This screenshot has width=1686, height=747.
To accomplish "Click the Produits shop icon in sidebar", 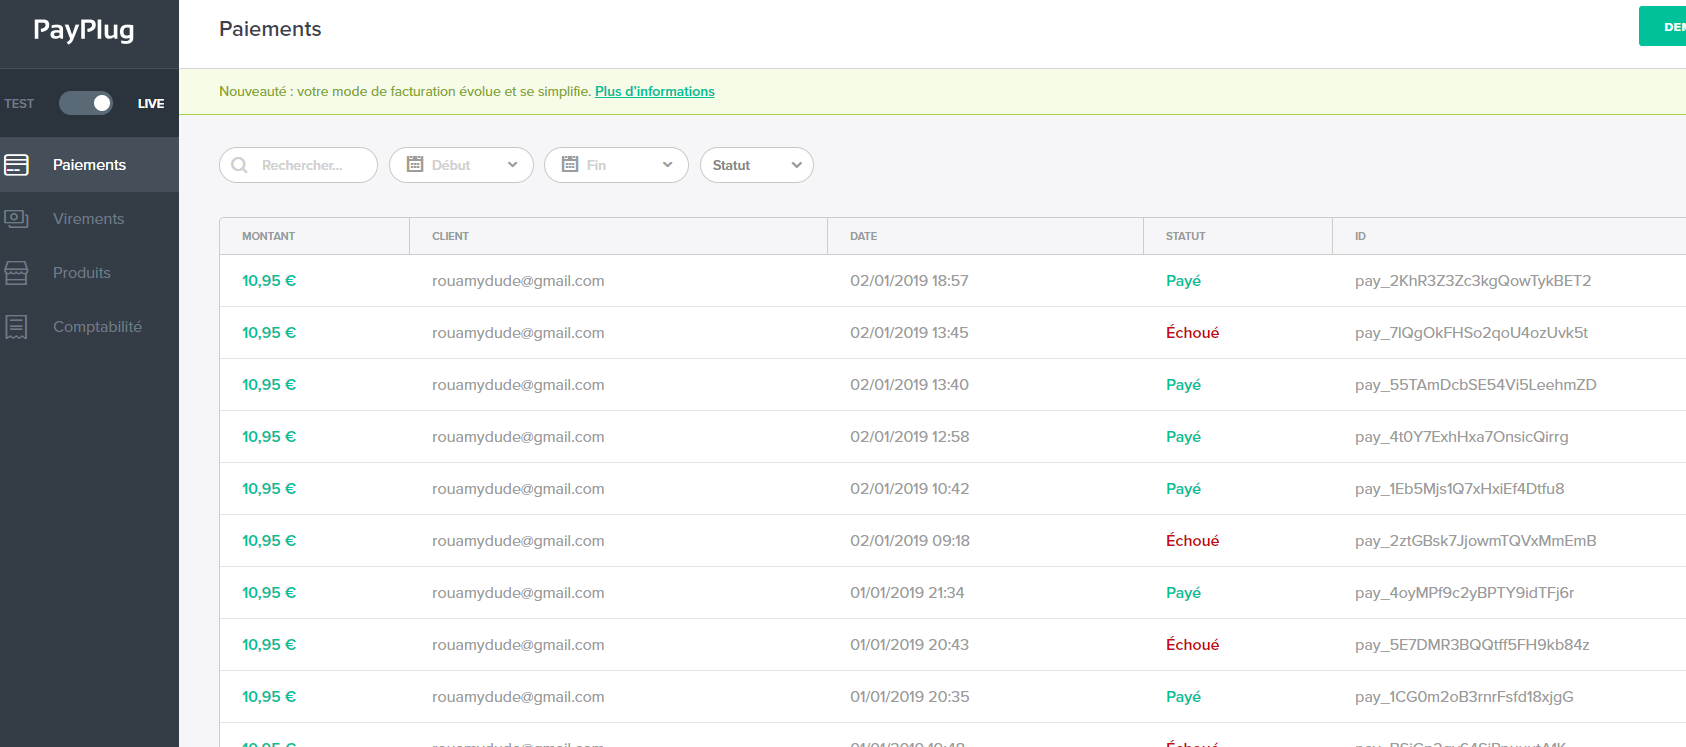I will coord(16,273).
